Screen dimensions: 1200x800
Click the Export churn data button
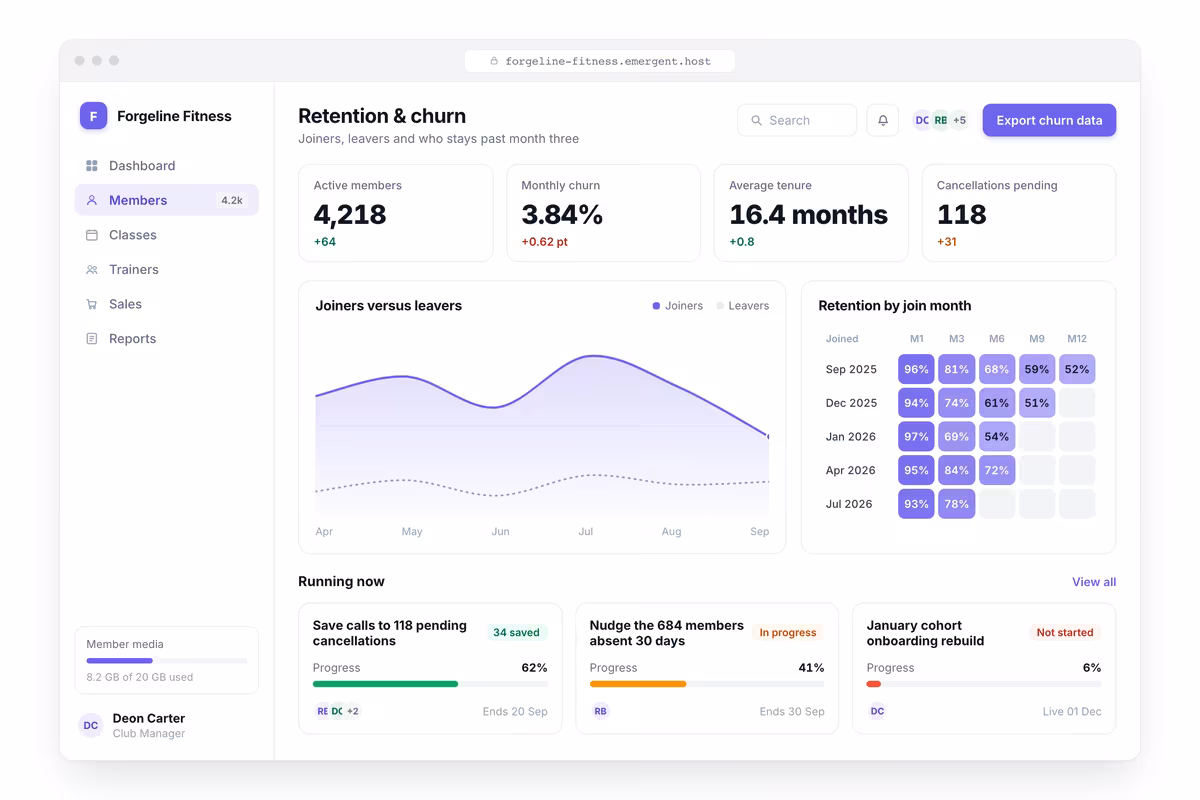1049,120
